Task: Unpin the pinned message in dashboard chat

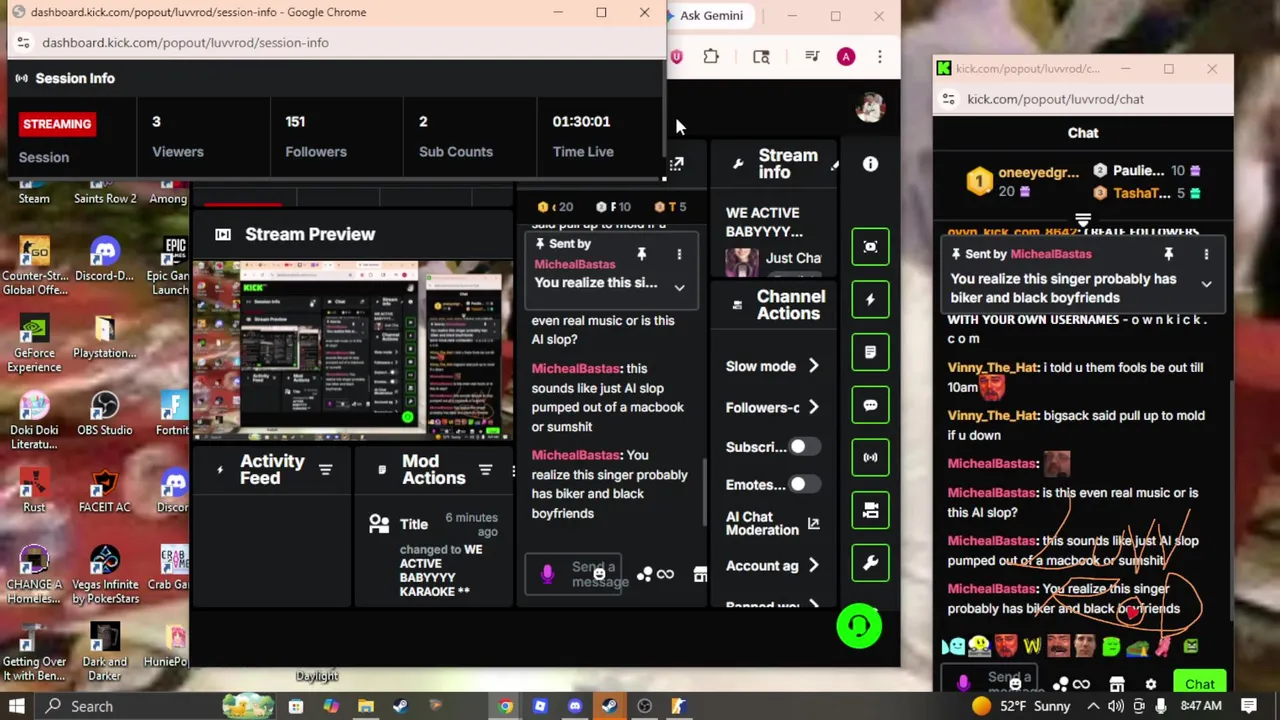Action: tap(642, 254)
